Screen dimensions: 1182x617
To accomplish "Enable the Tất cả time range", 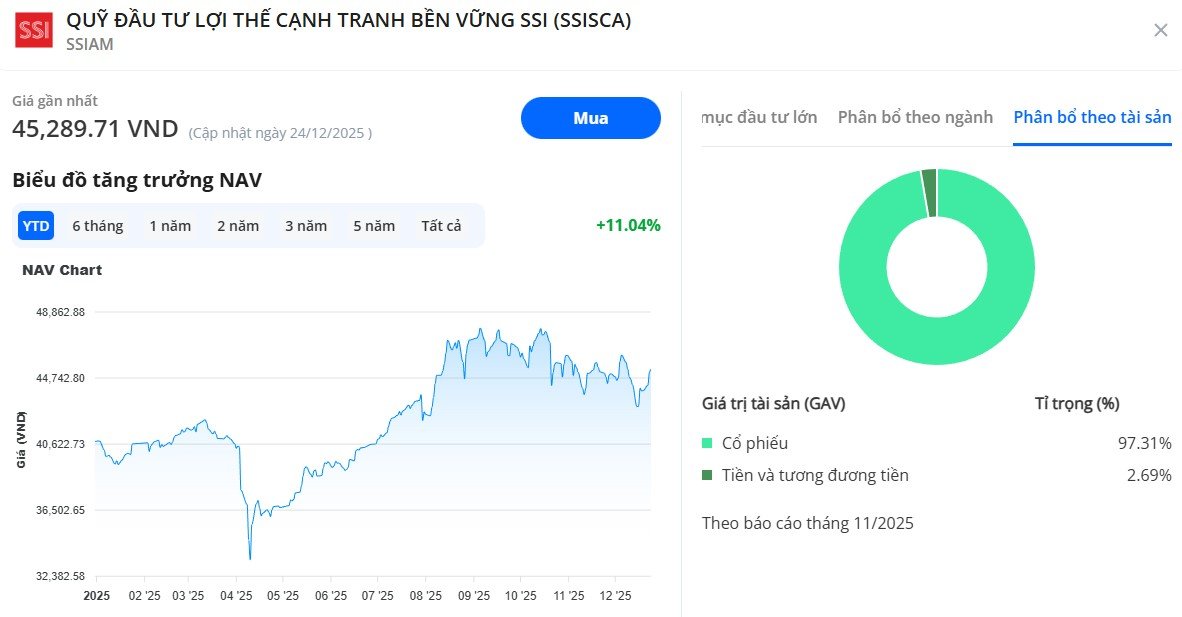I will coord(441,225).
